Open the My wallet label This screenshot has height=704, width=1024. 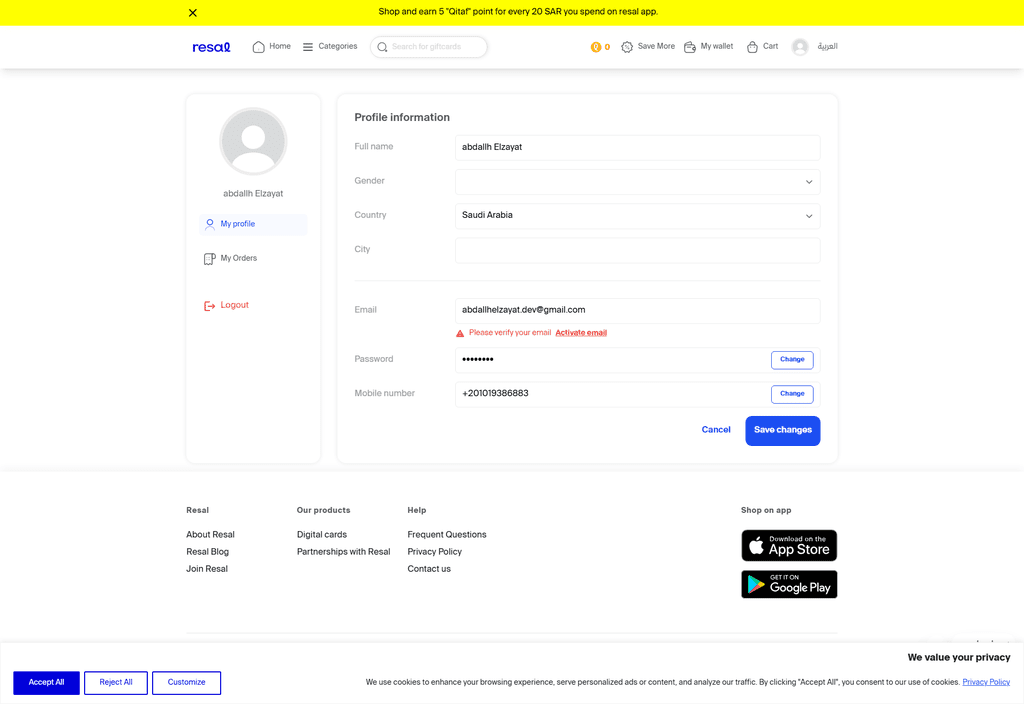(717, 46)
